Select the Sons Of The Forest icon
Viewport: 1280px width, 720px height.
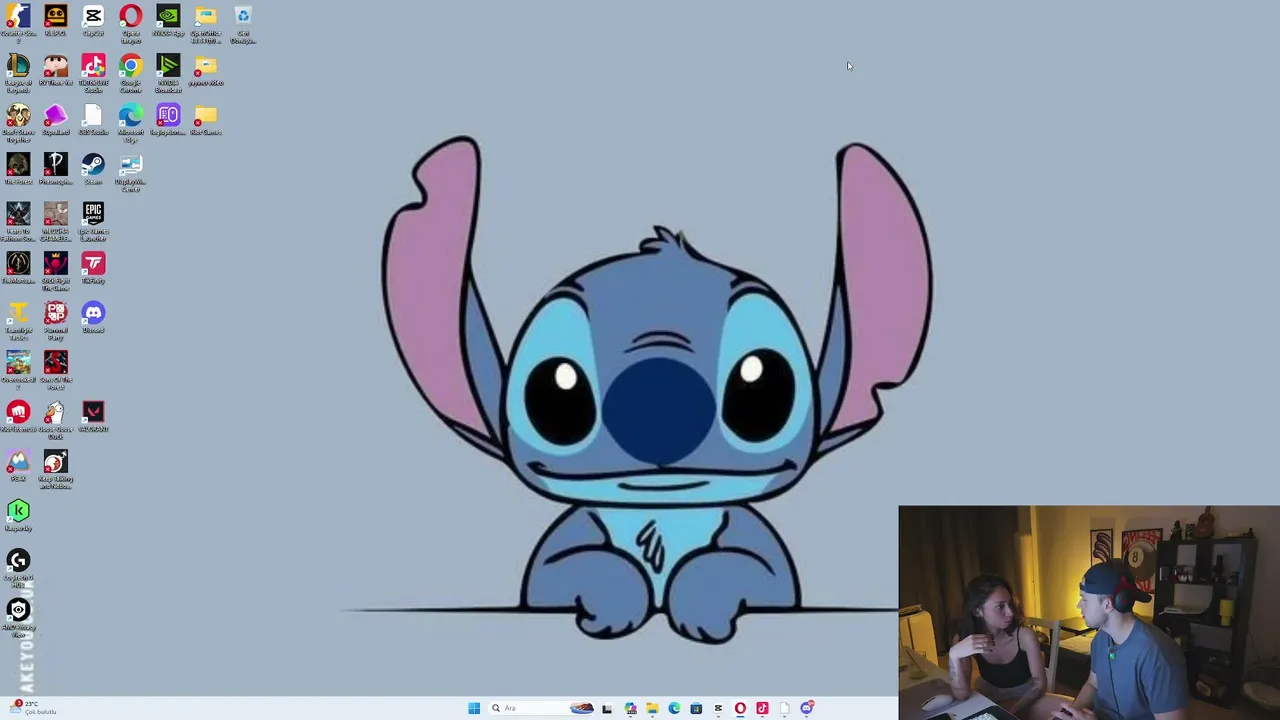(56, 371)
